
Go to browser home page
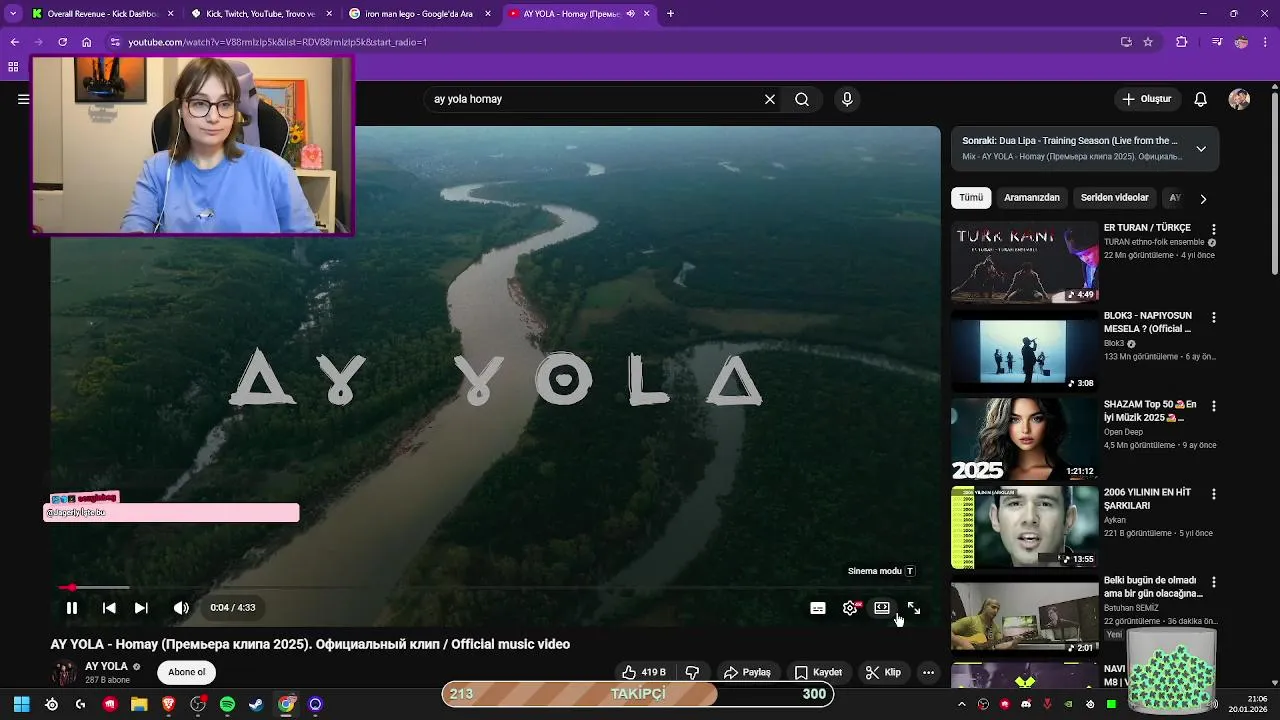click(87, 42)
